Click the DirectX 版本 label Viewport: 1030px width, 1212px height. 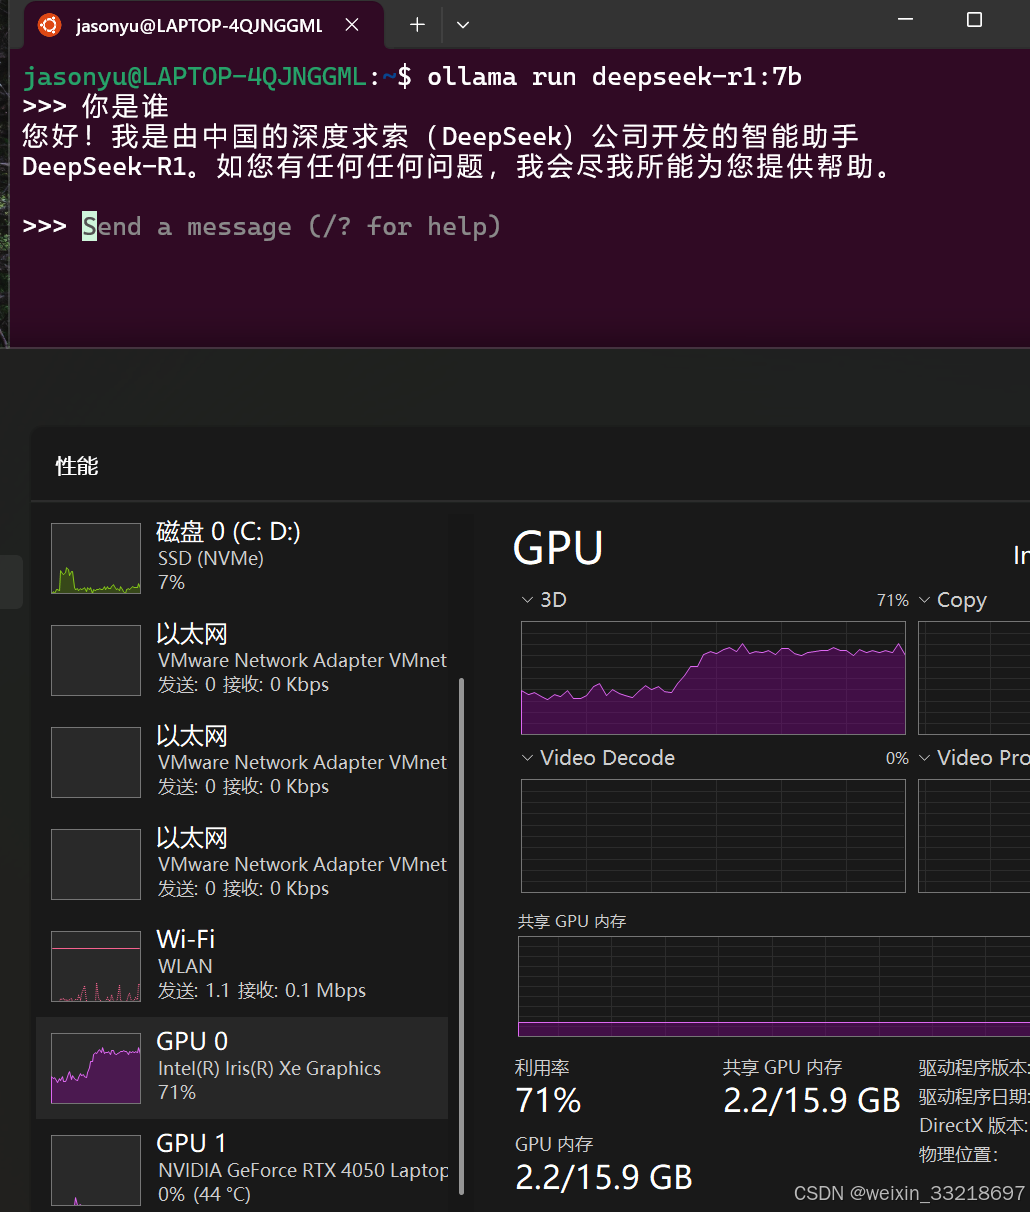coord(973,1126)
